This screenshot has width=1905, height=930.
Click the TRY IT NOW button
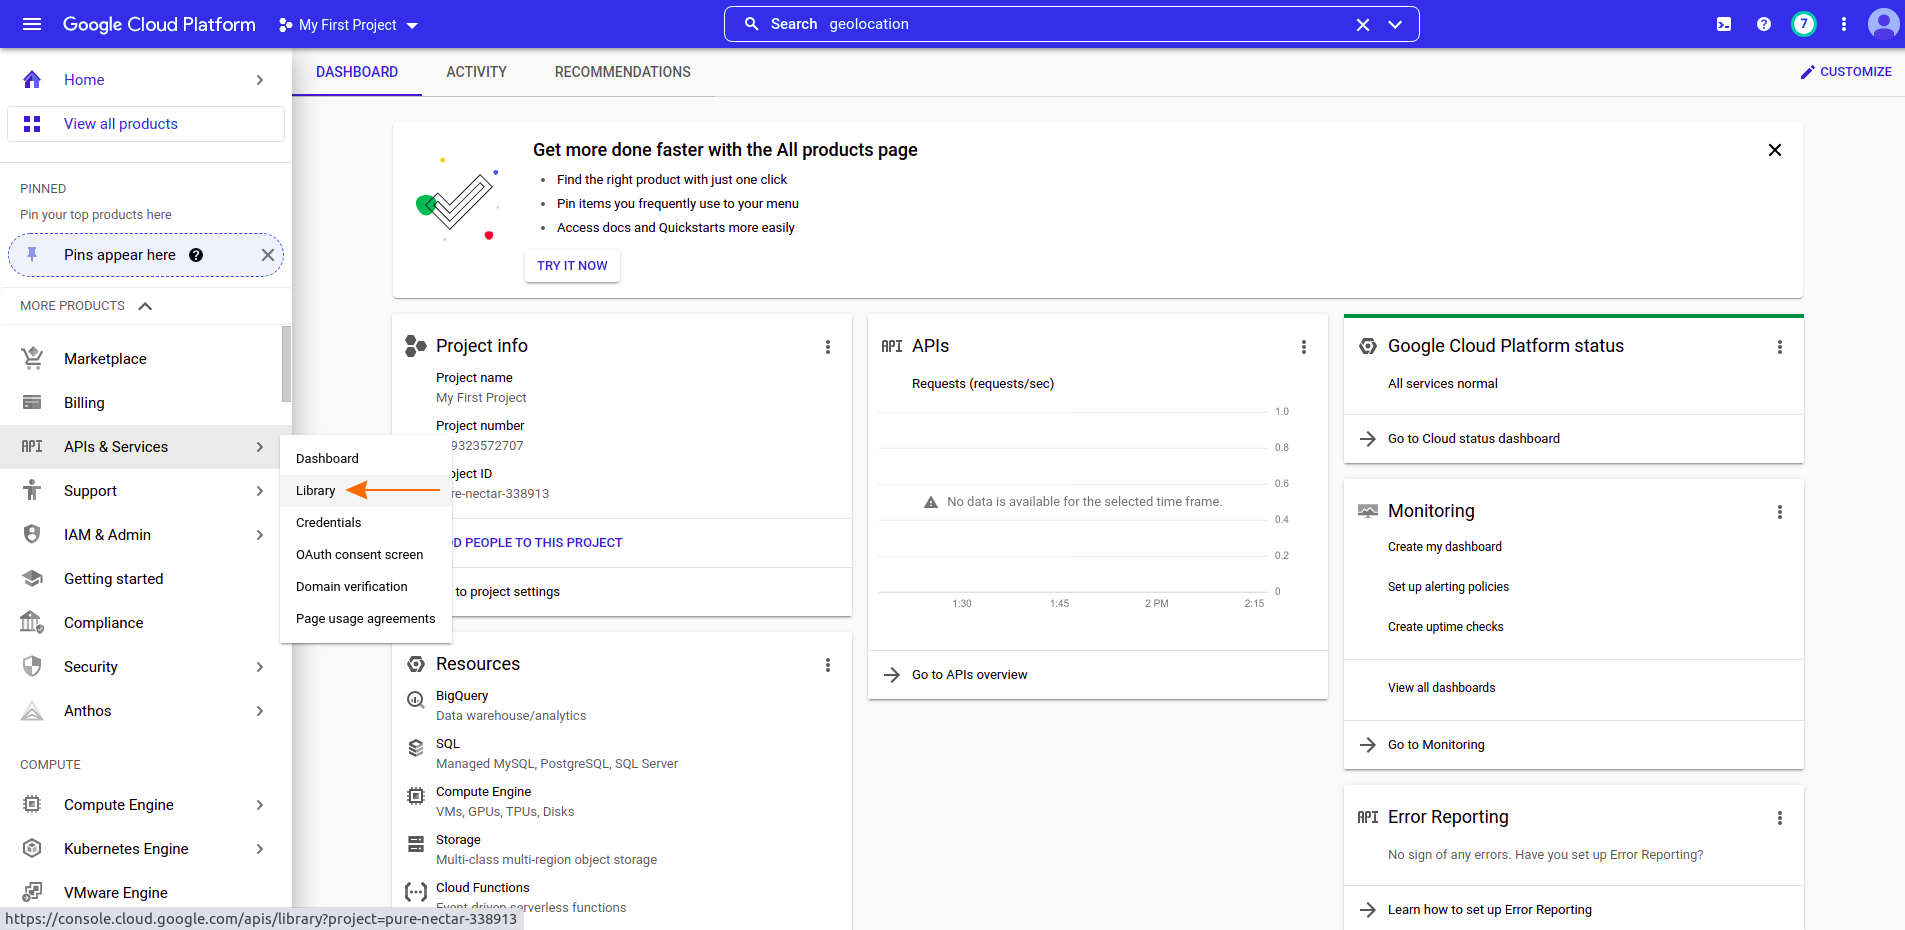pos(572,266)
